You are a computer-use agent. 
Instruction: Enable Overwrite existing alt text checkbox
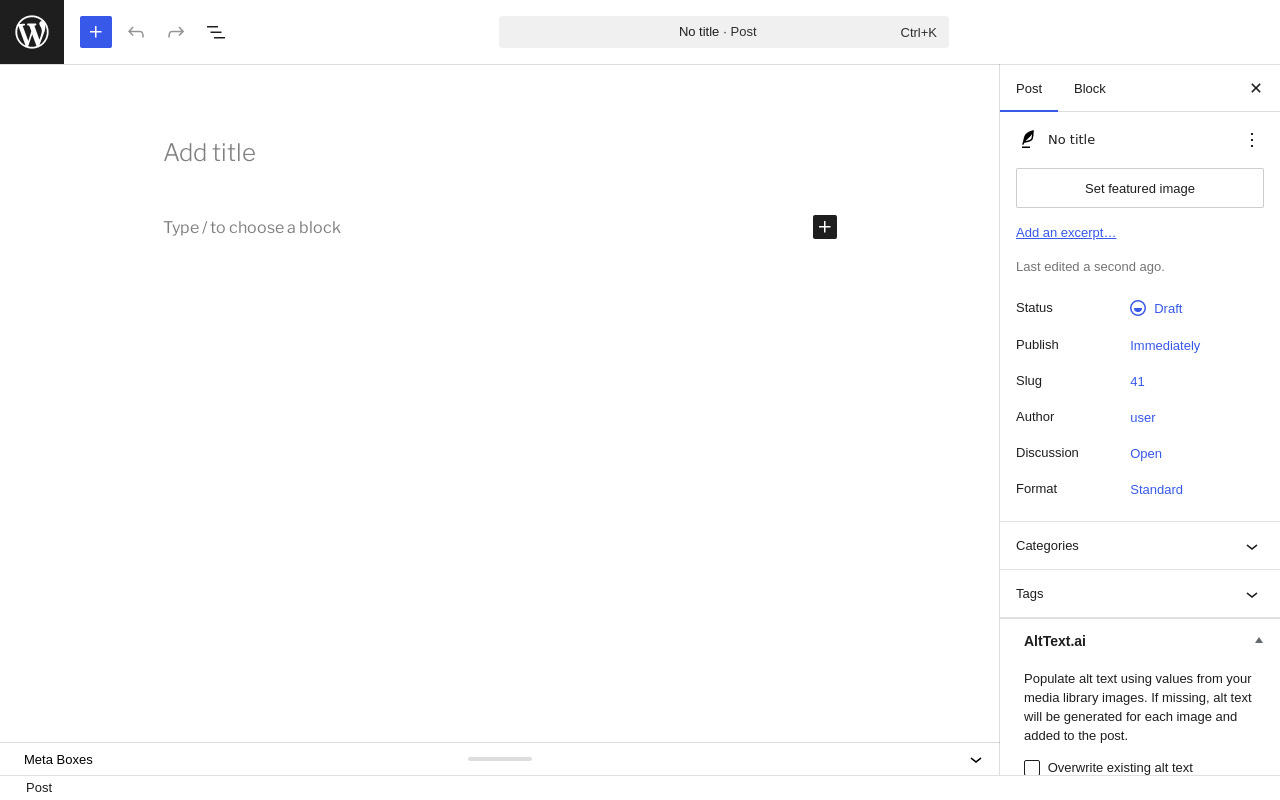pos(1032,768)
